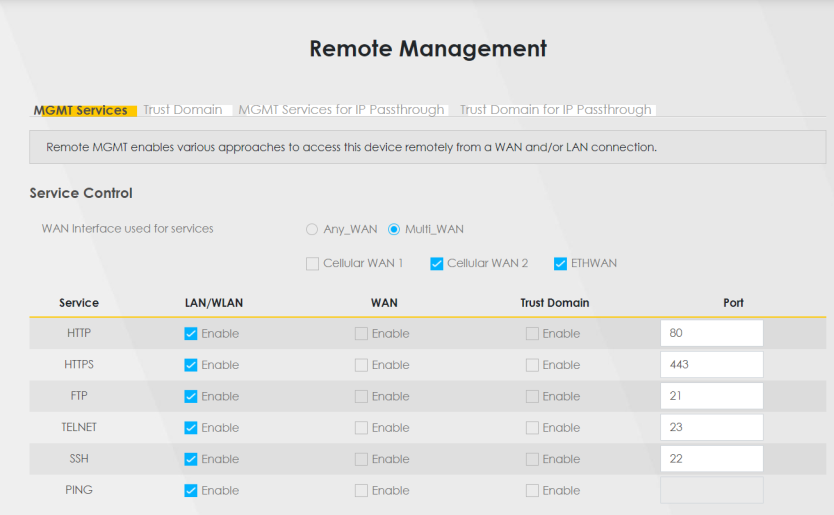Select the MGMT Services tab
This screenshot has height=515, width=834.
point(81,110)
